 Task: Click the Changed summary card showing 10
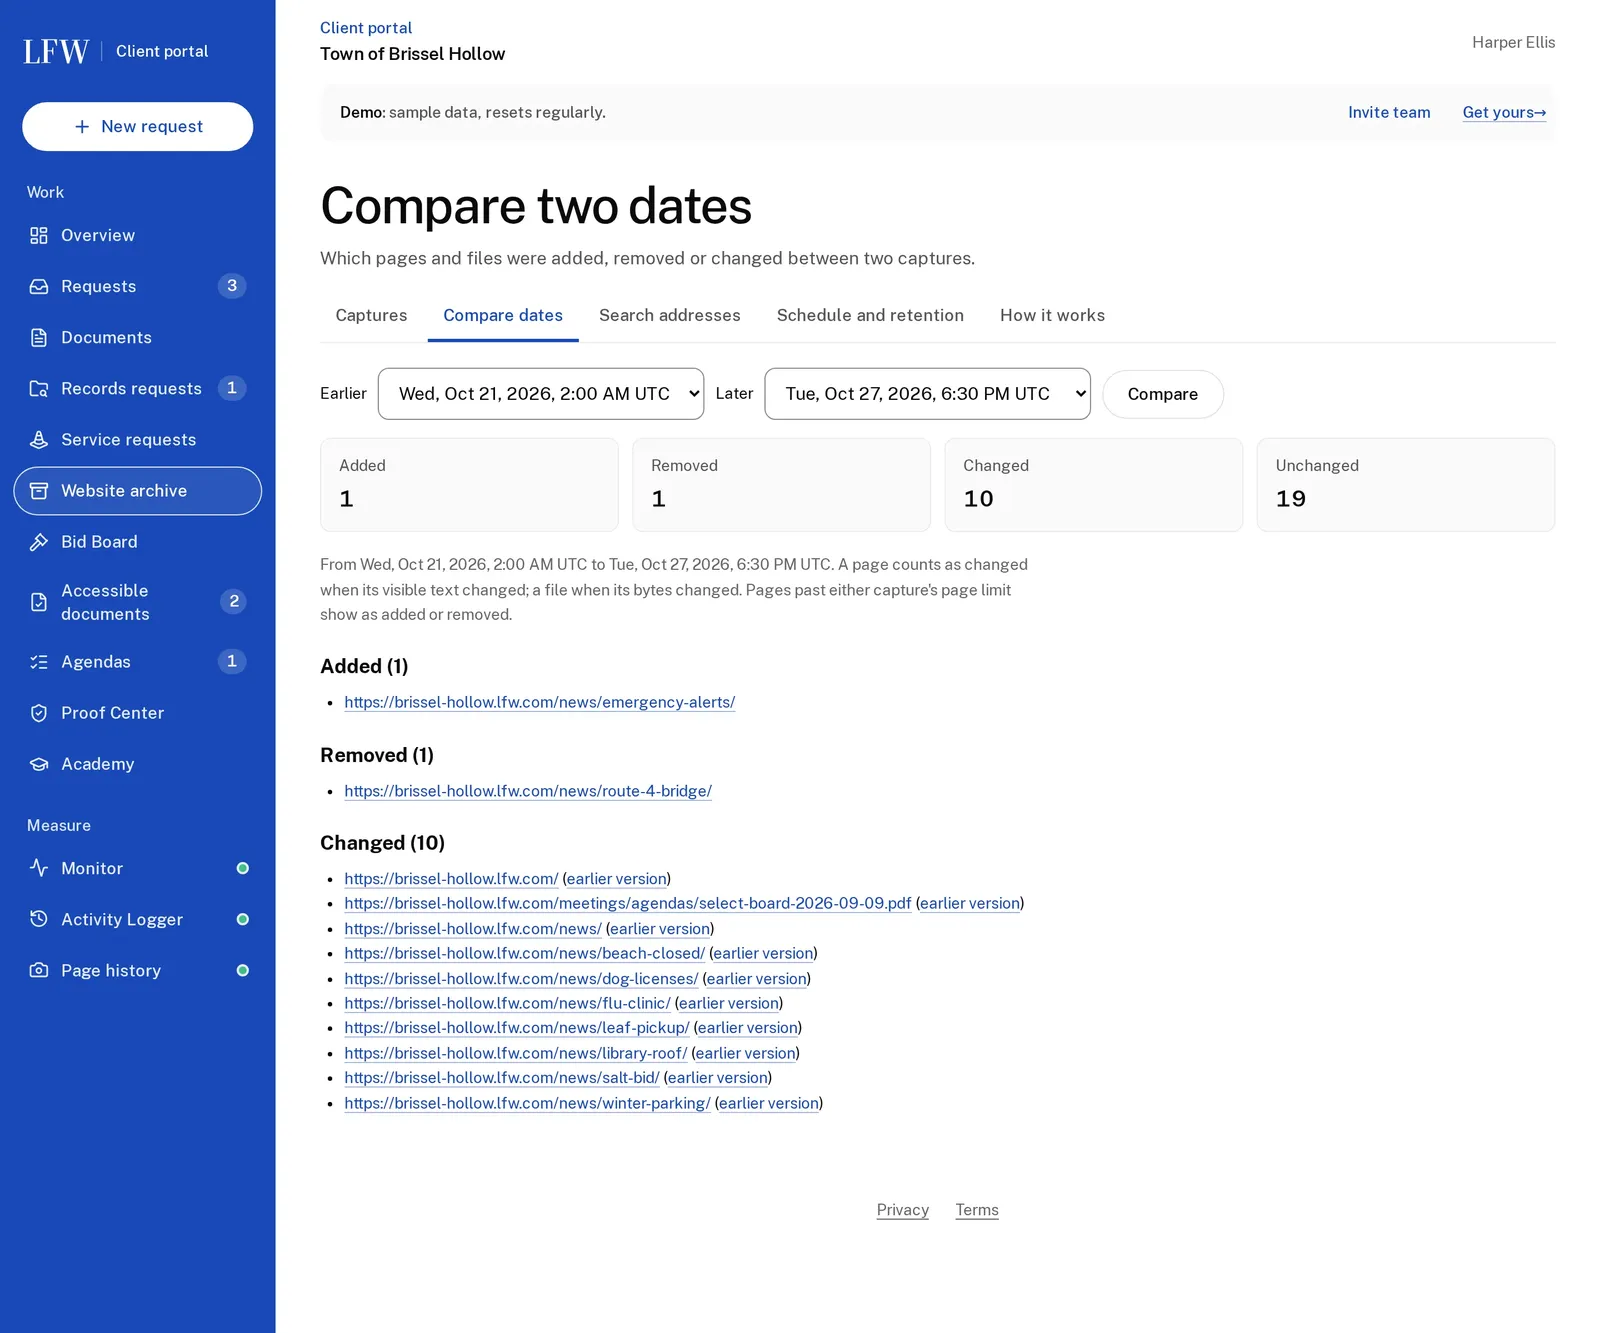pyautogui.click(x=1094, y=485)
